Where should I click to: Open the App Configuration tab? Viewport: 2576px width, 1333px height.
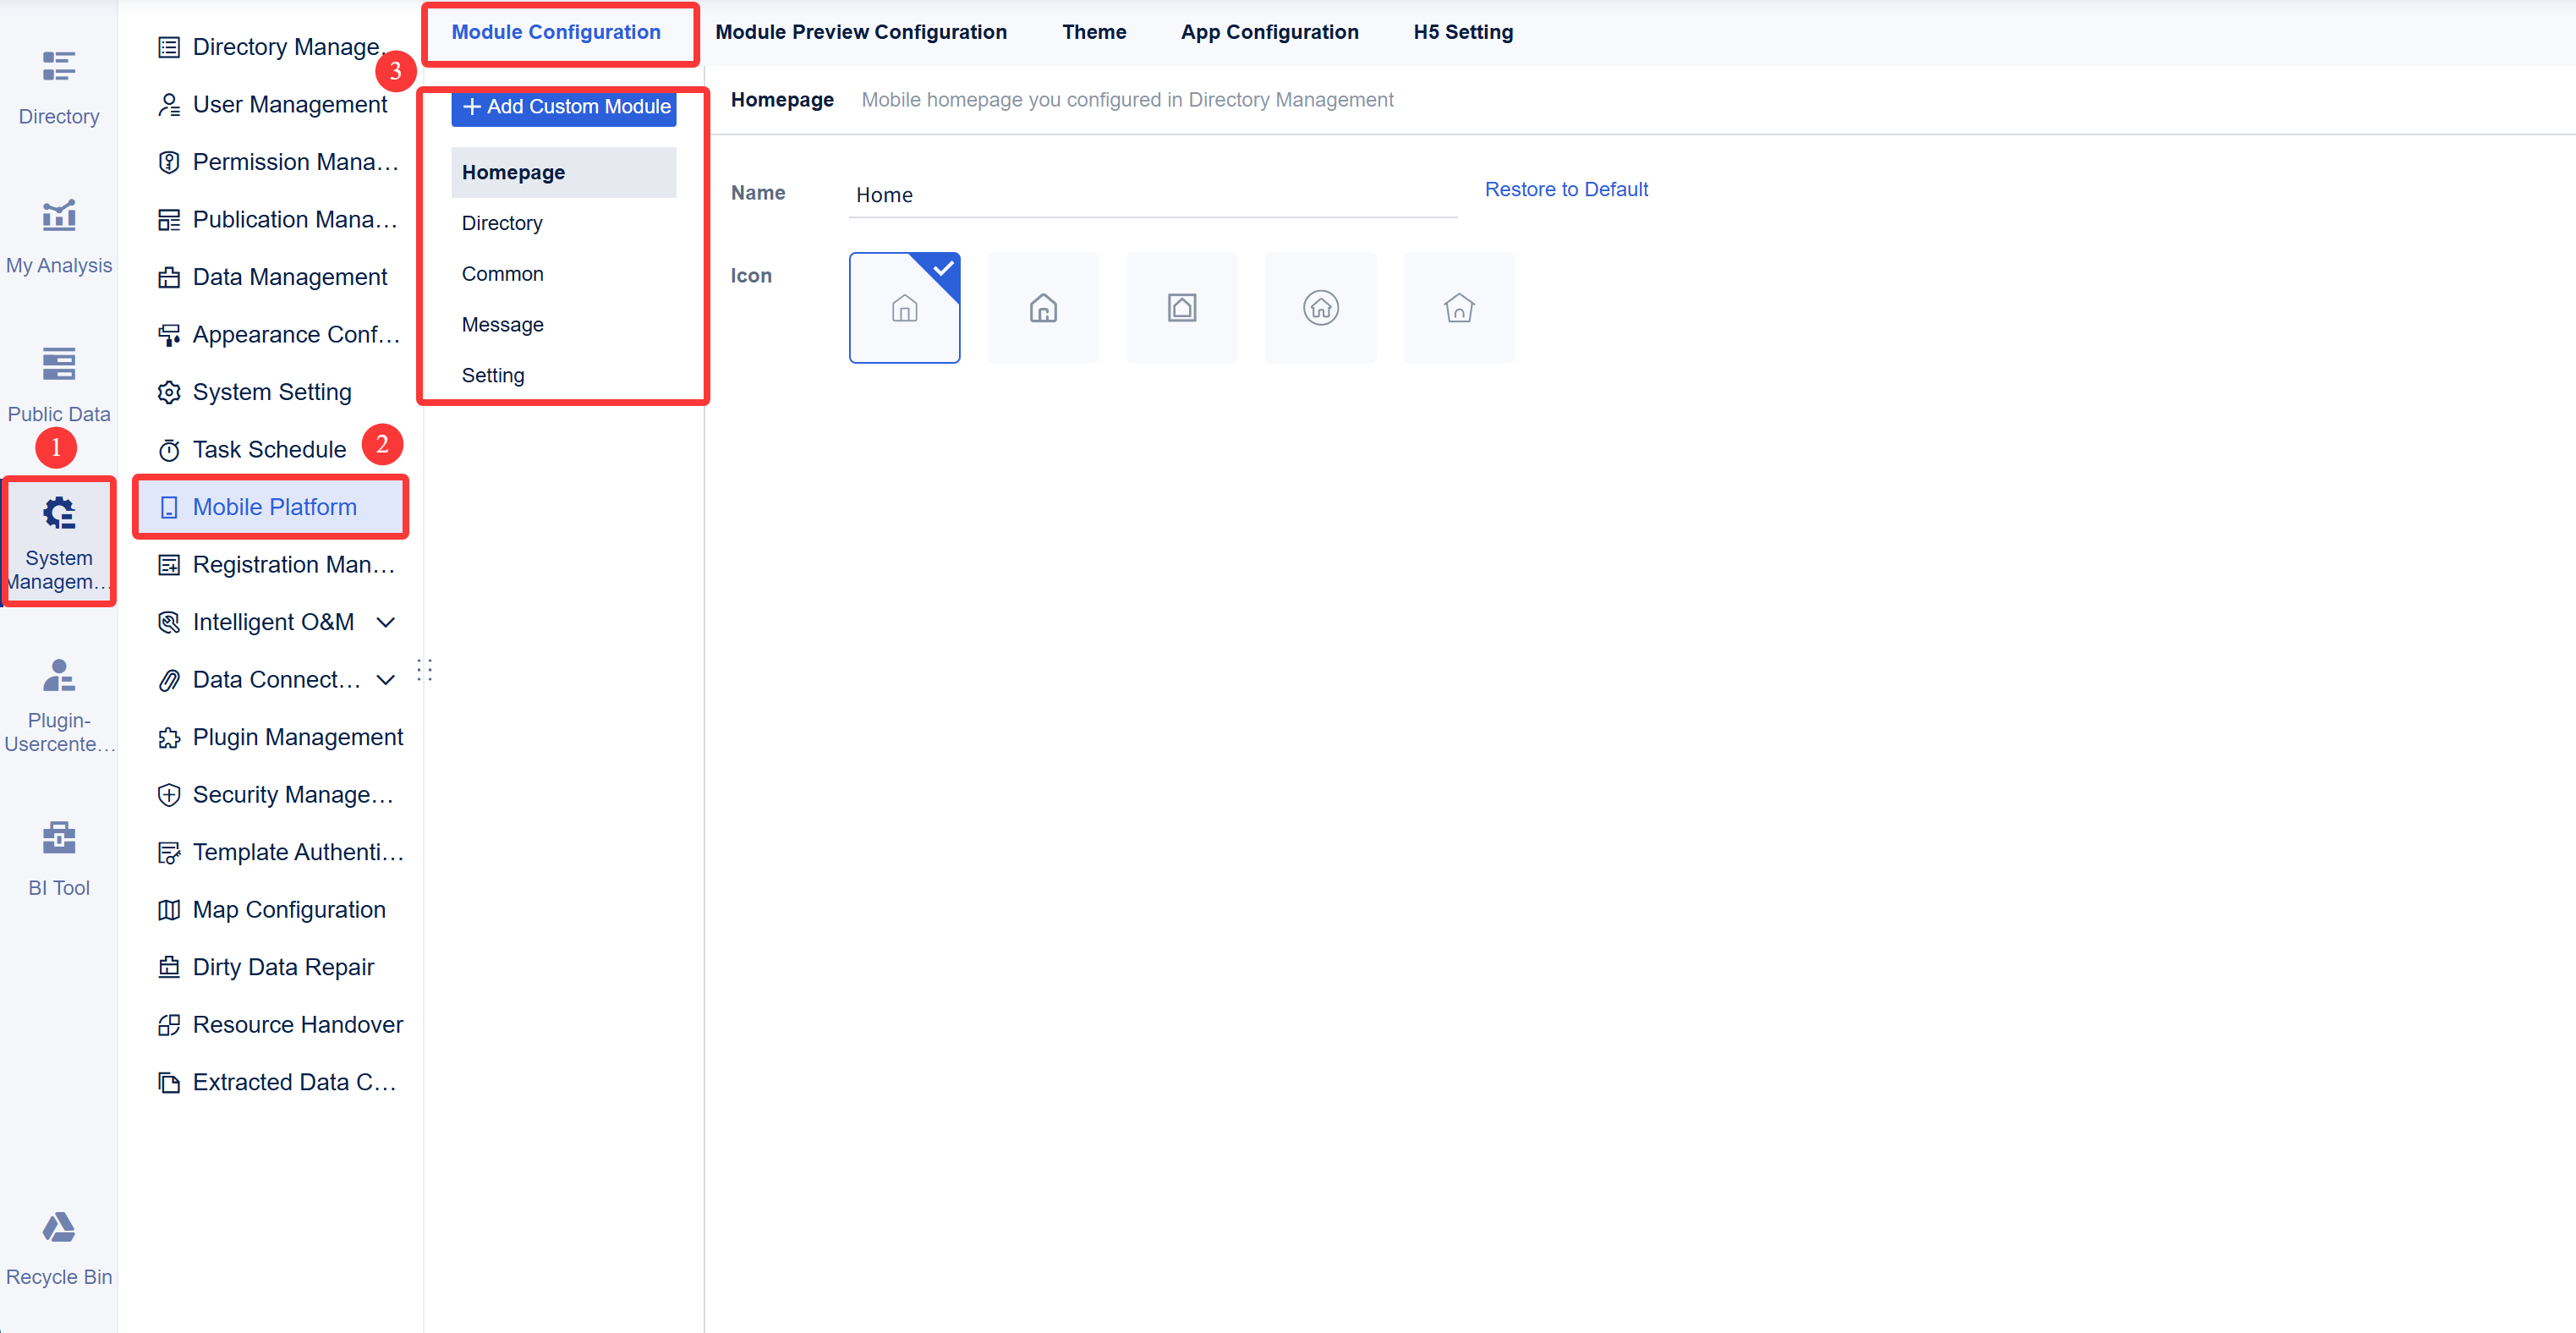(1269, 31)
